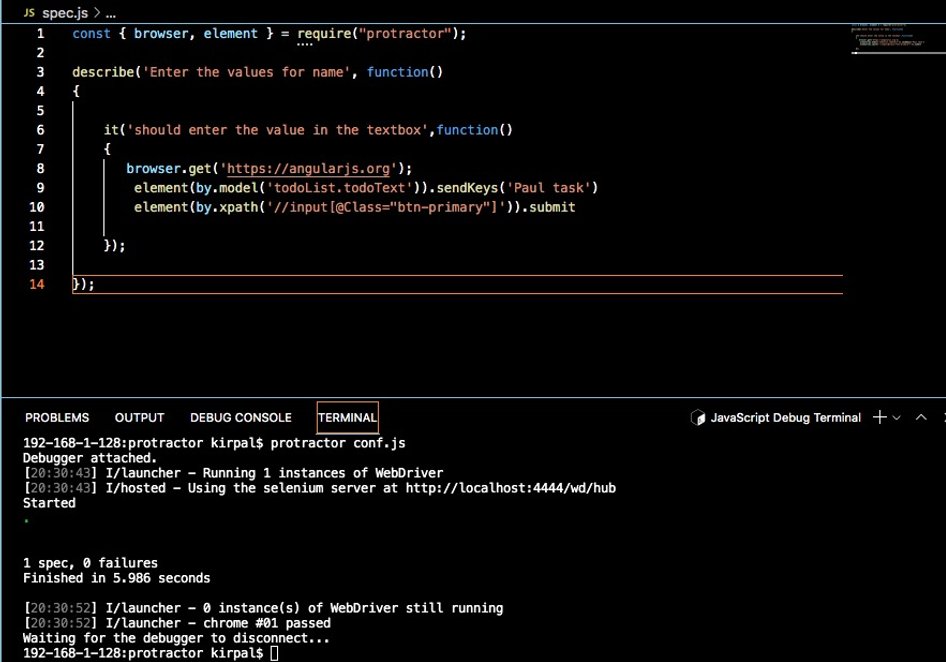
Task: Open the launch profile dropdown beside the plus
Action: pyautogui.click(x=897, y=418)
